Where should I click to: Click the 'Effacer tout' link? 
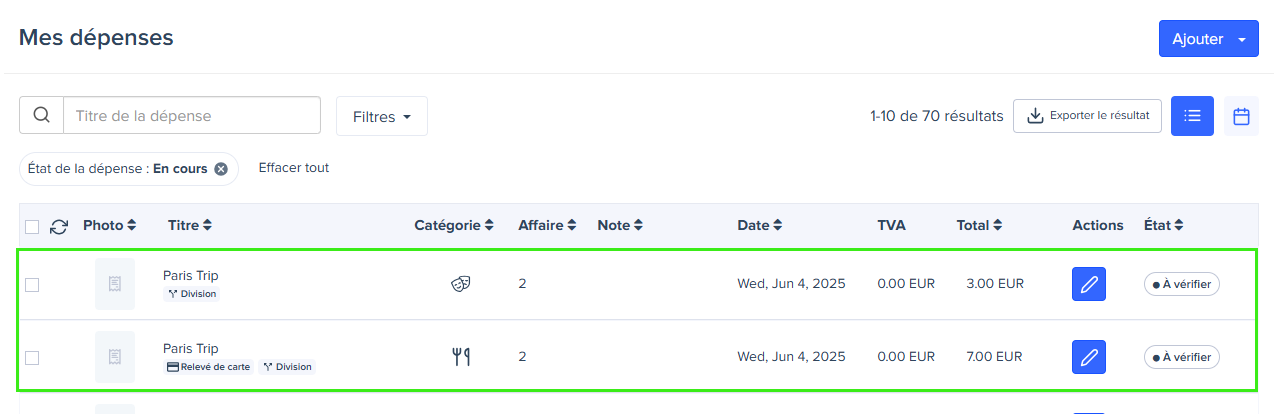pos(294,168)
